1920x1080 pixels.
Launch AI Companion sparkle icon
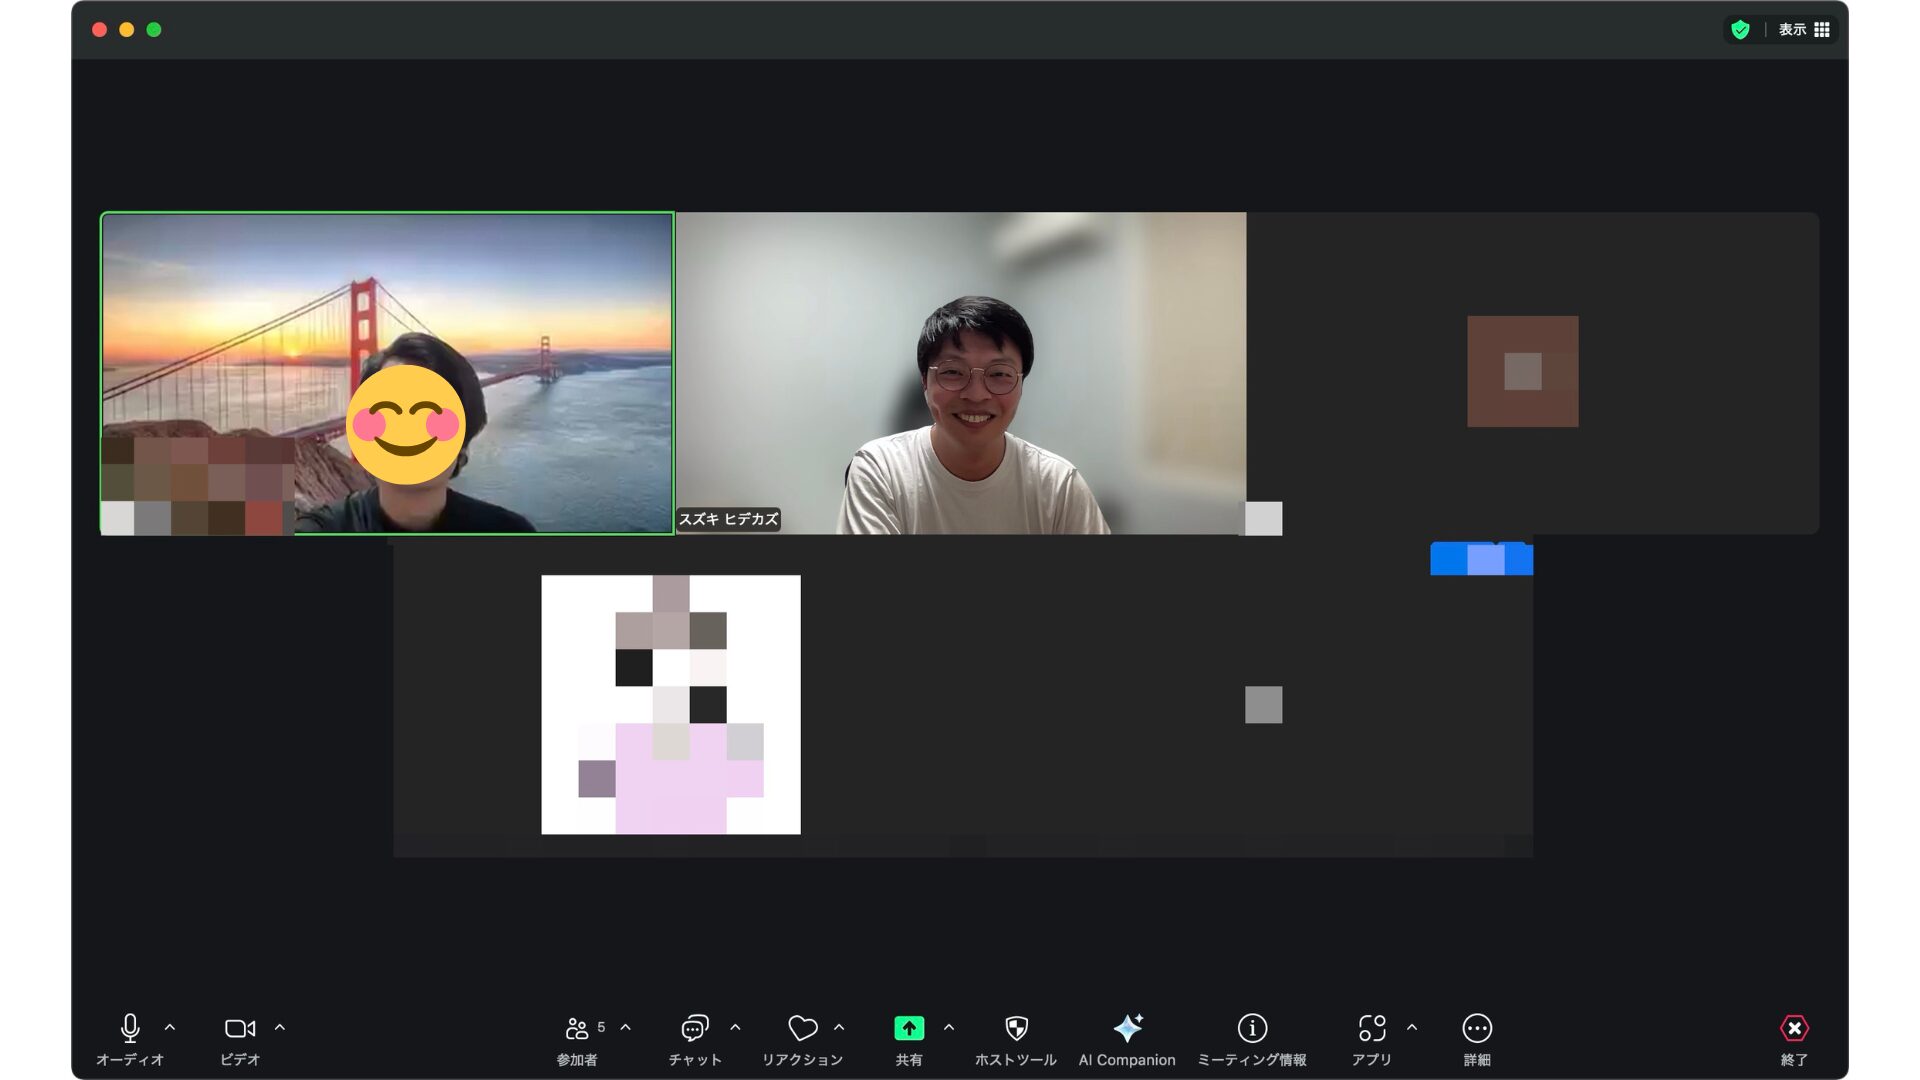point(1127,1028)
